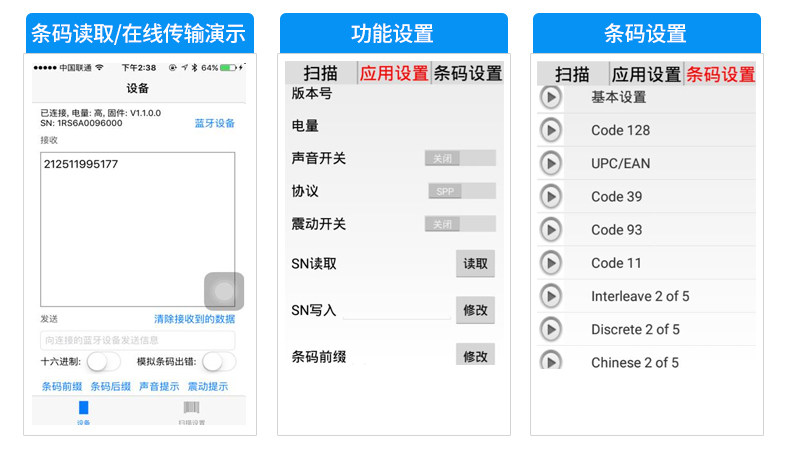Click the play arrow icon beside Code 93
Image resolution: width=790 pixels, height=466 pixels.
coord(550,229)
